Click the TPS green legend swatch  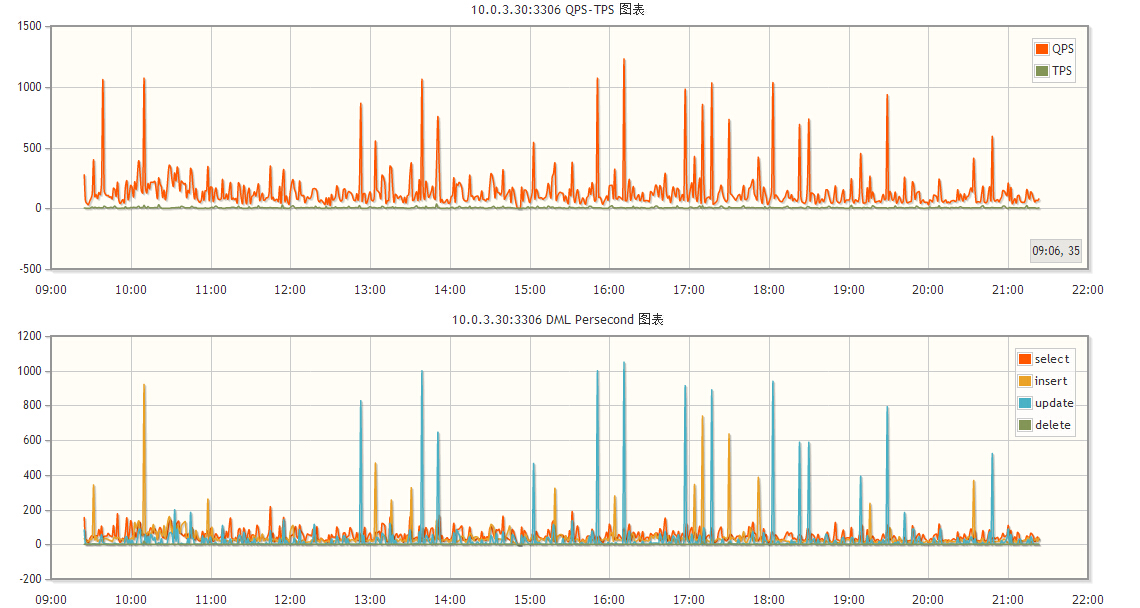(1042, 71)
